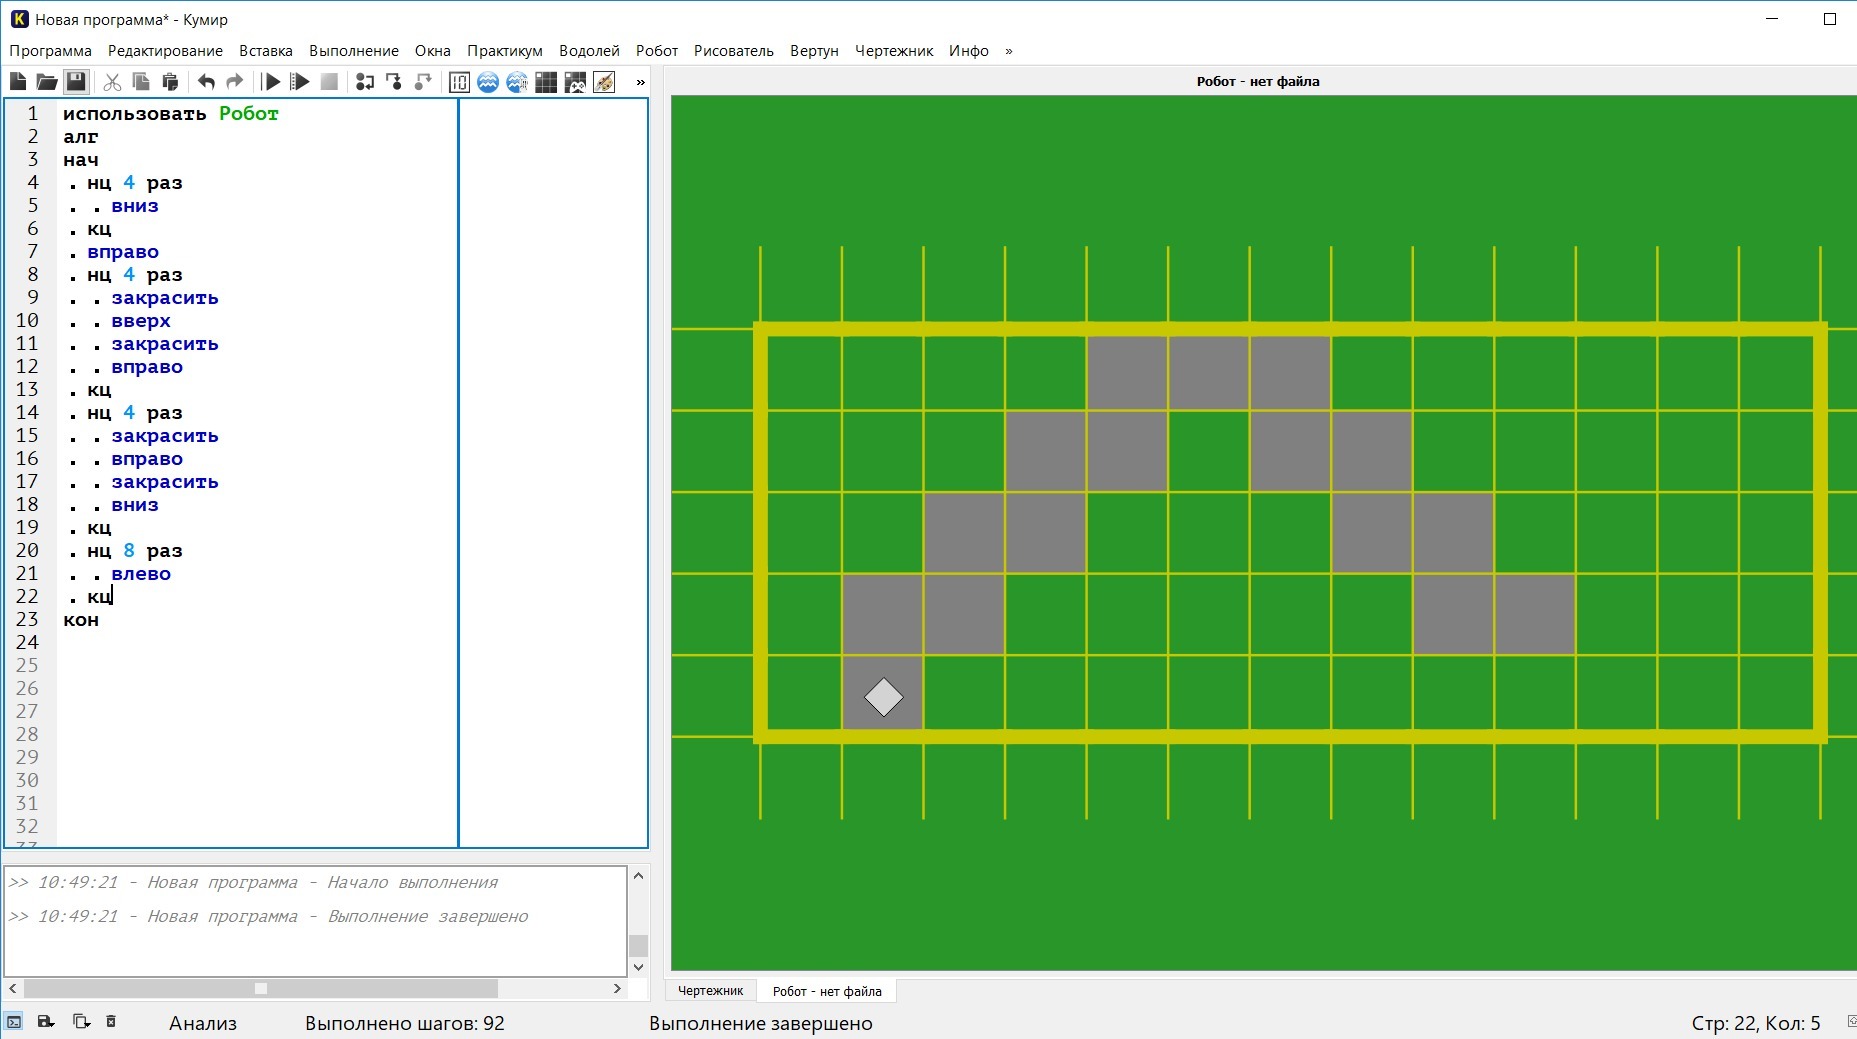Expand hidden menu items chevron after Инфо
This screenshot has width=1857, height=1039.
click(1009, 51)
